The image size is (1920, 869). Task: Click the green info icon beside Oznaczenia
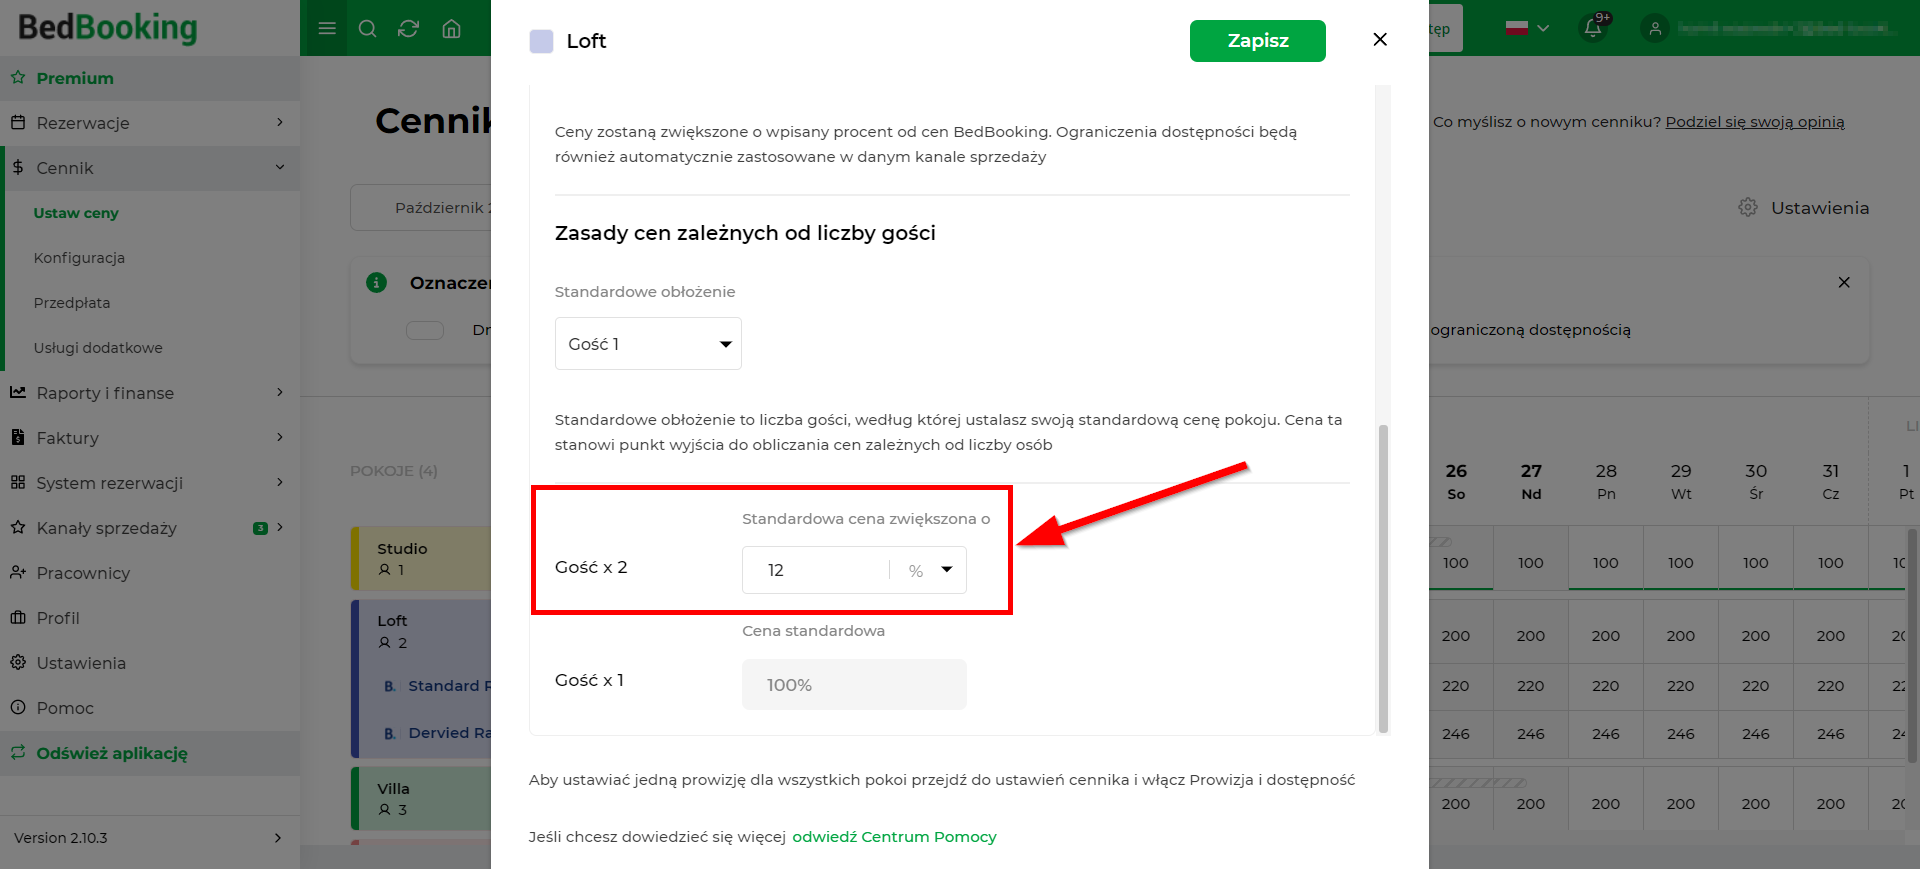tap(377, 283)
